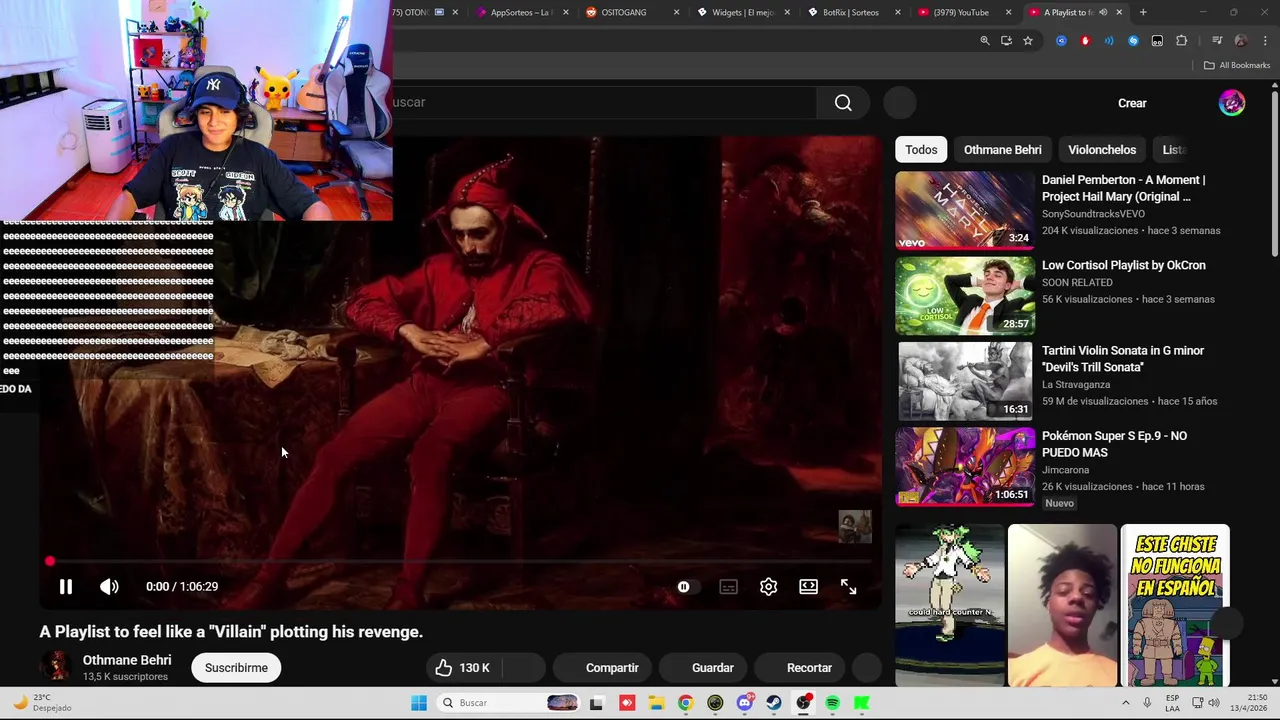Image resolution: width=1280 pixels, height=720 pixels.
Task: Bookmark this page with the star icon
Action: click(x=1027, y=41)
